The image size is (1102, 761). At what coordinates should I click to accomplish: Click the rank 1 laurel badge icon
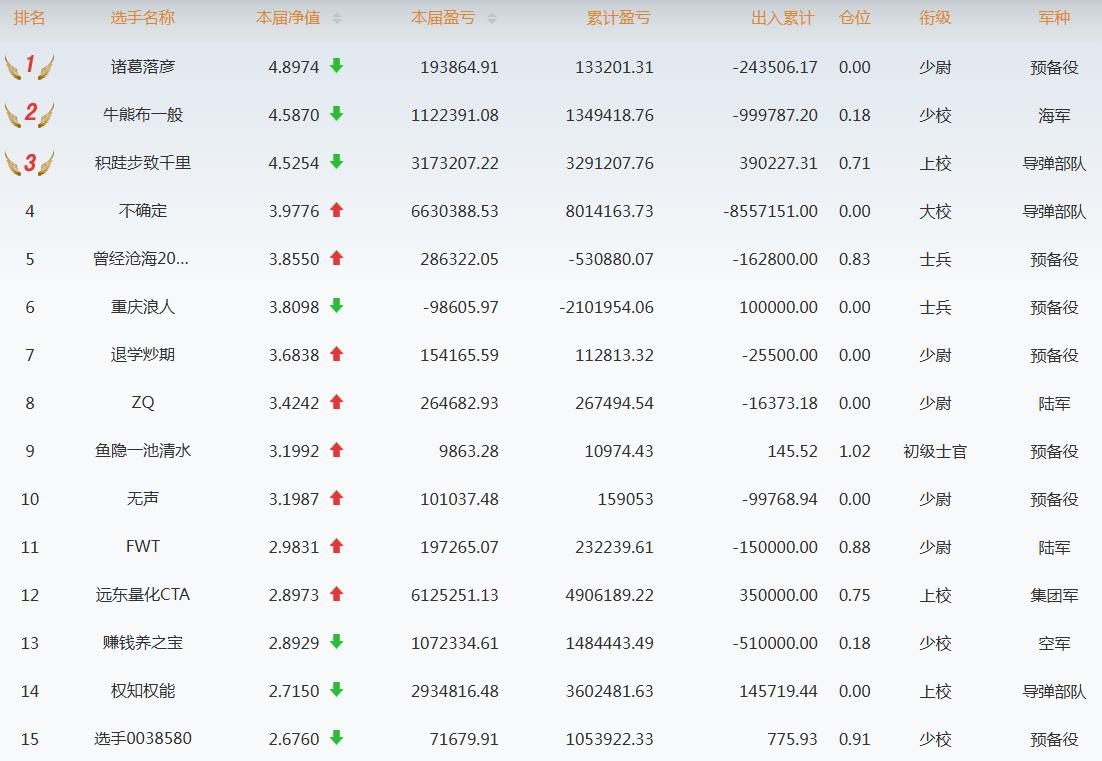pos(29,67)
